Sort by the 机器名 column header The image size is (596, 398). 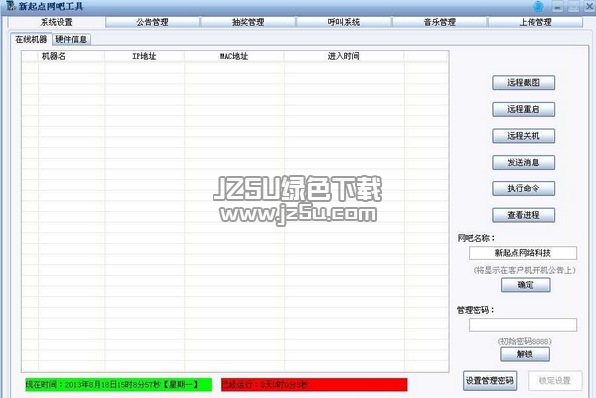71,56
